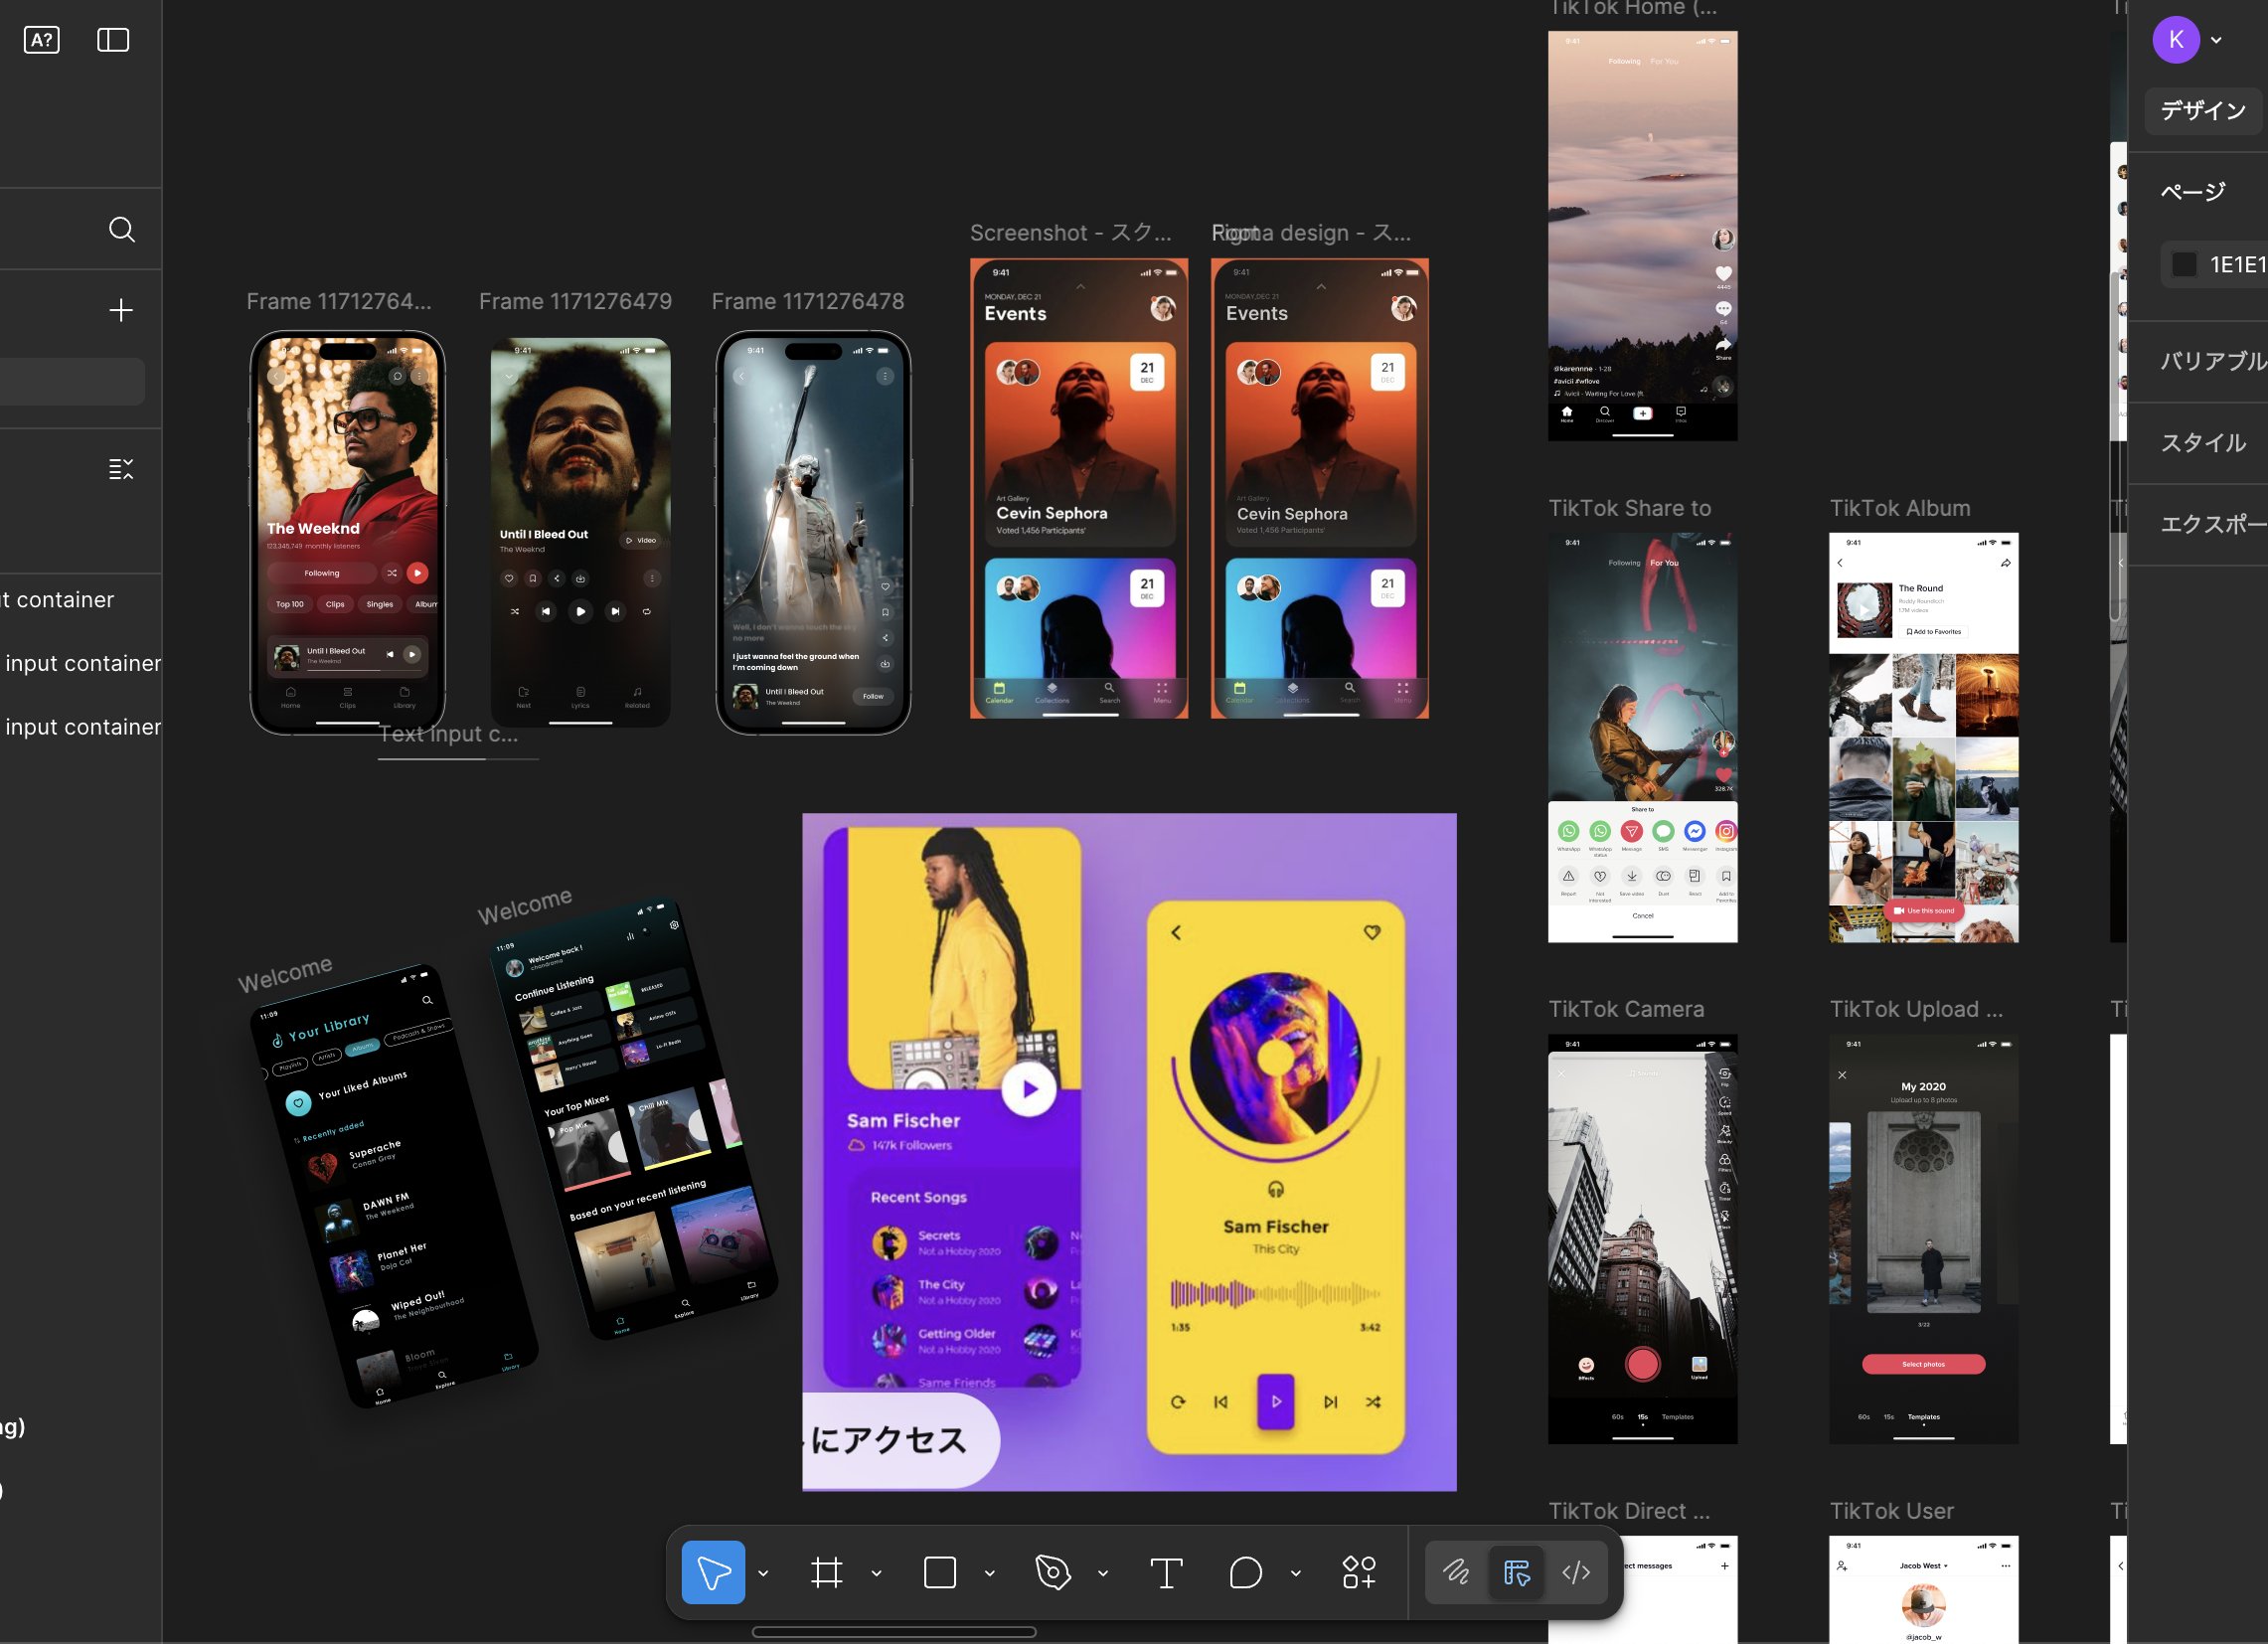This screenshot has width=2268, height=1644.
Task: Open the スタイル section
Action: tap(2203, 443)
